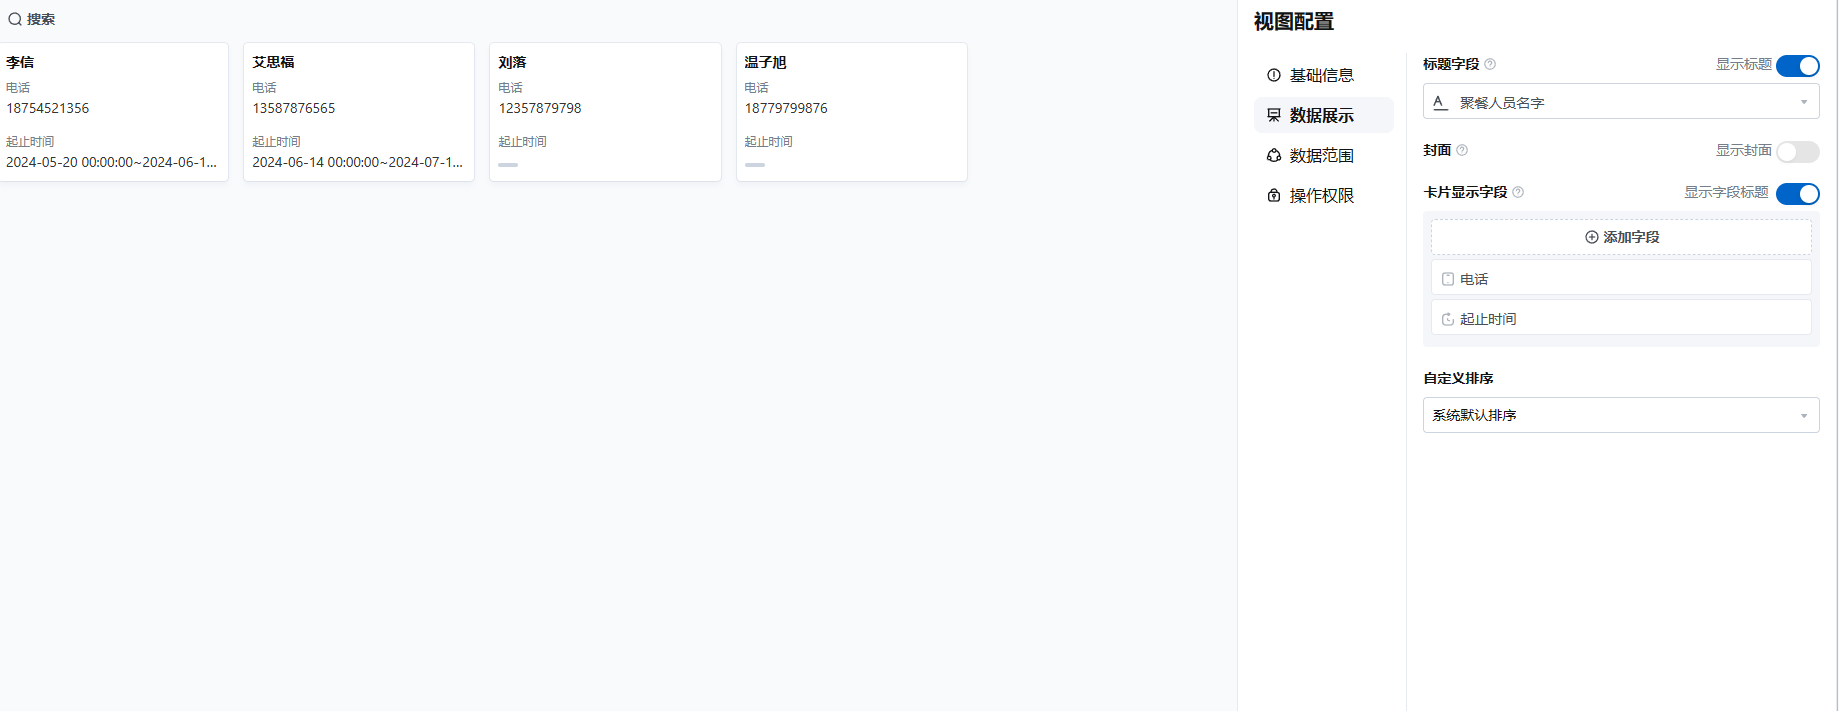Click the plus icon in 添加字段
This screenshot has height=711, width=1839.
(x=1591, y=237)
